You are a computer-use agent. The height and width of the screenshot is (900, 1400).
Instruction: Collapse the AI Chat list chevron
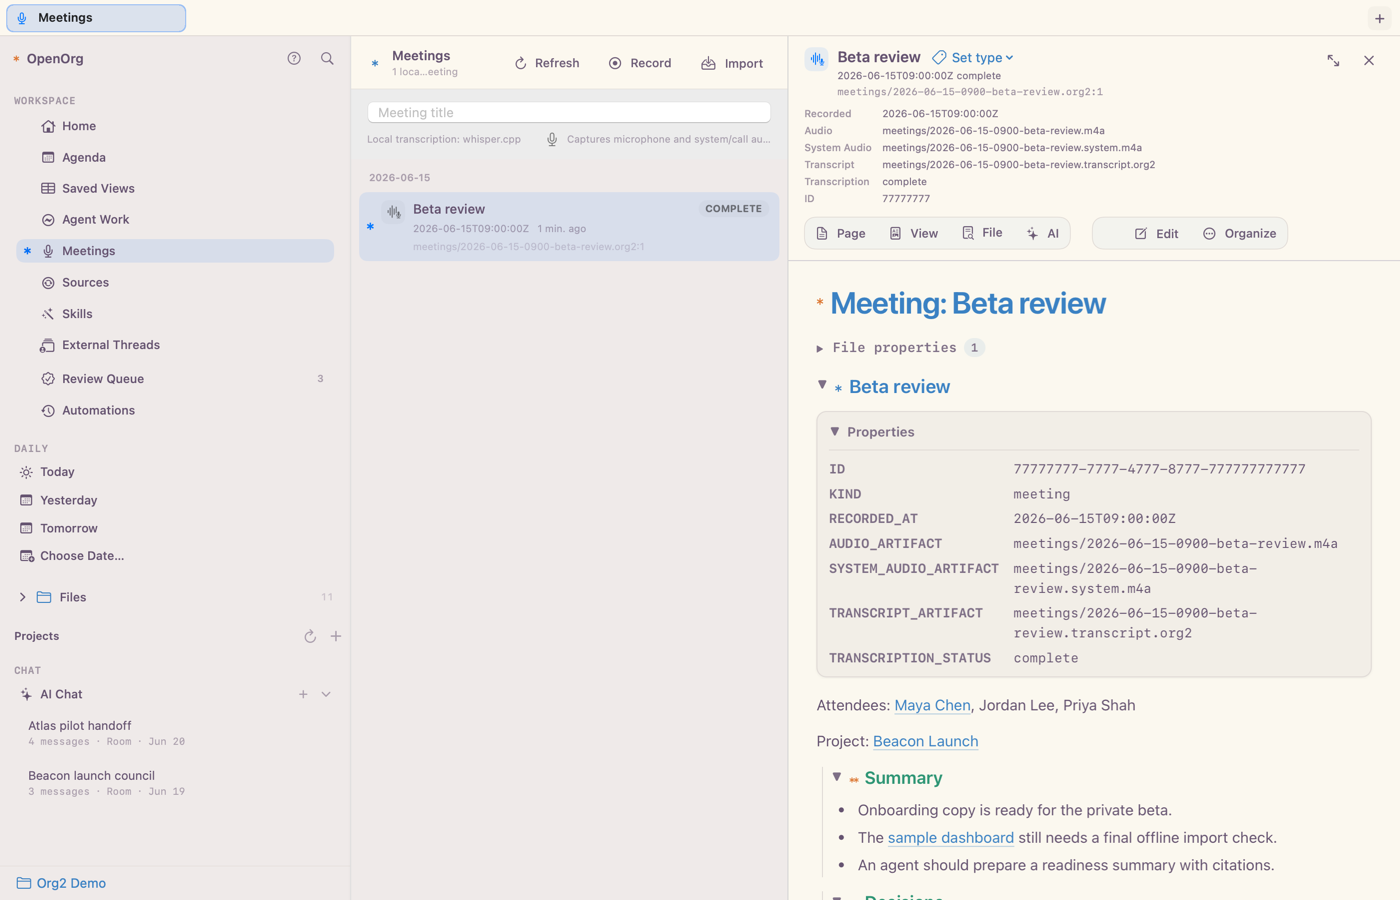point(326,694)
